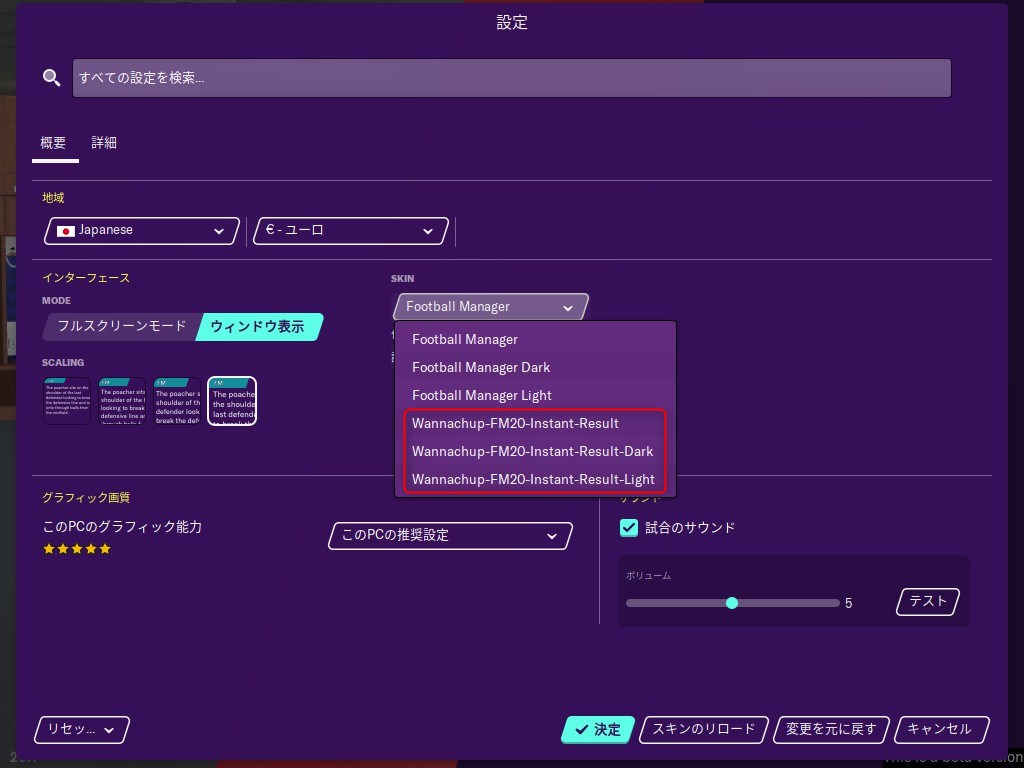Select Wannachup-FM20-Instant-Result-Dark skin
Viewport: 1024px width, 768px height.
pos(535,451)
